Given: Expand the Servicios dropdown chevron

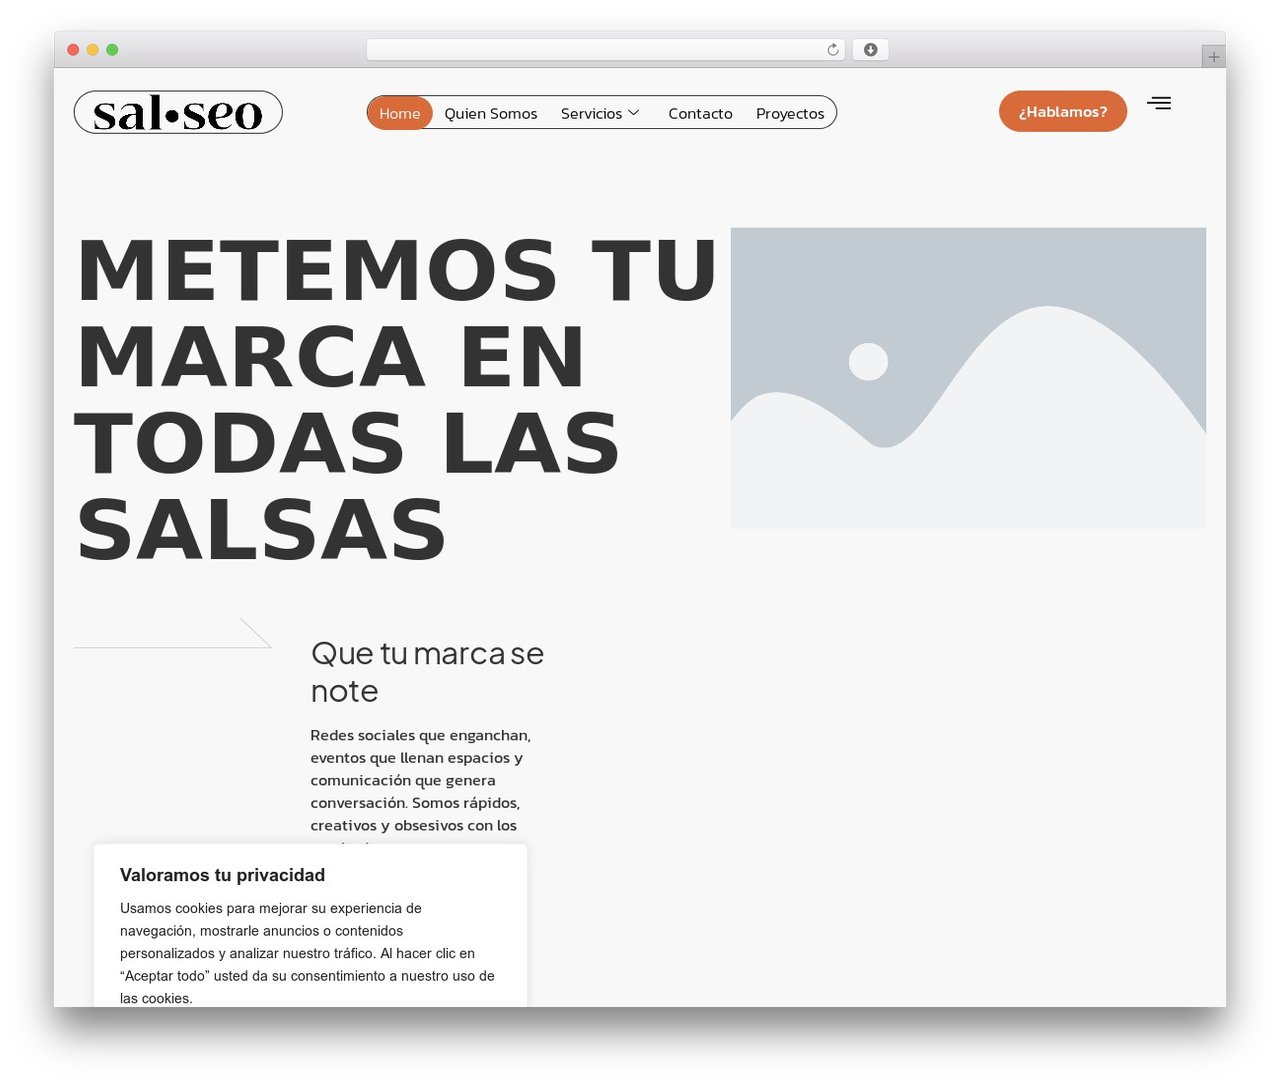Looking at the screenshot, I should (x=634, y=113).
